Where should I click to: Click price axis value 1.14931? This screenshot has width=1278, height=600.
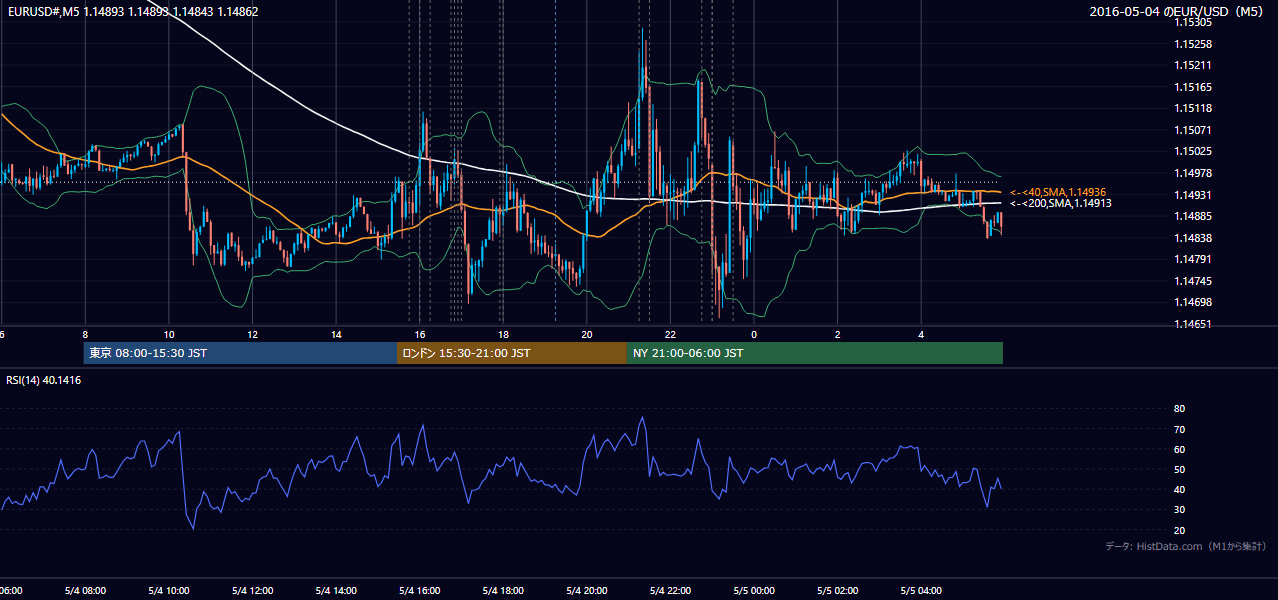1192,194
